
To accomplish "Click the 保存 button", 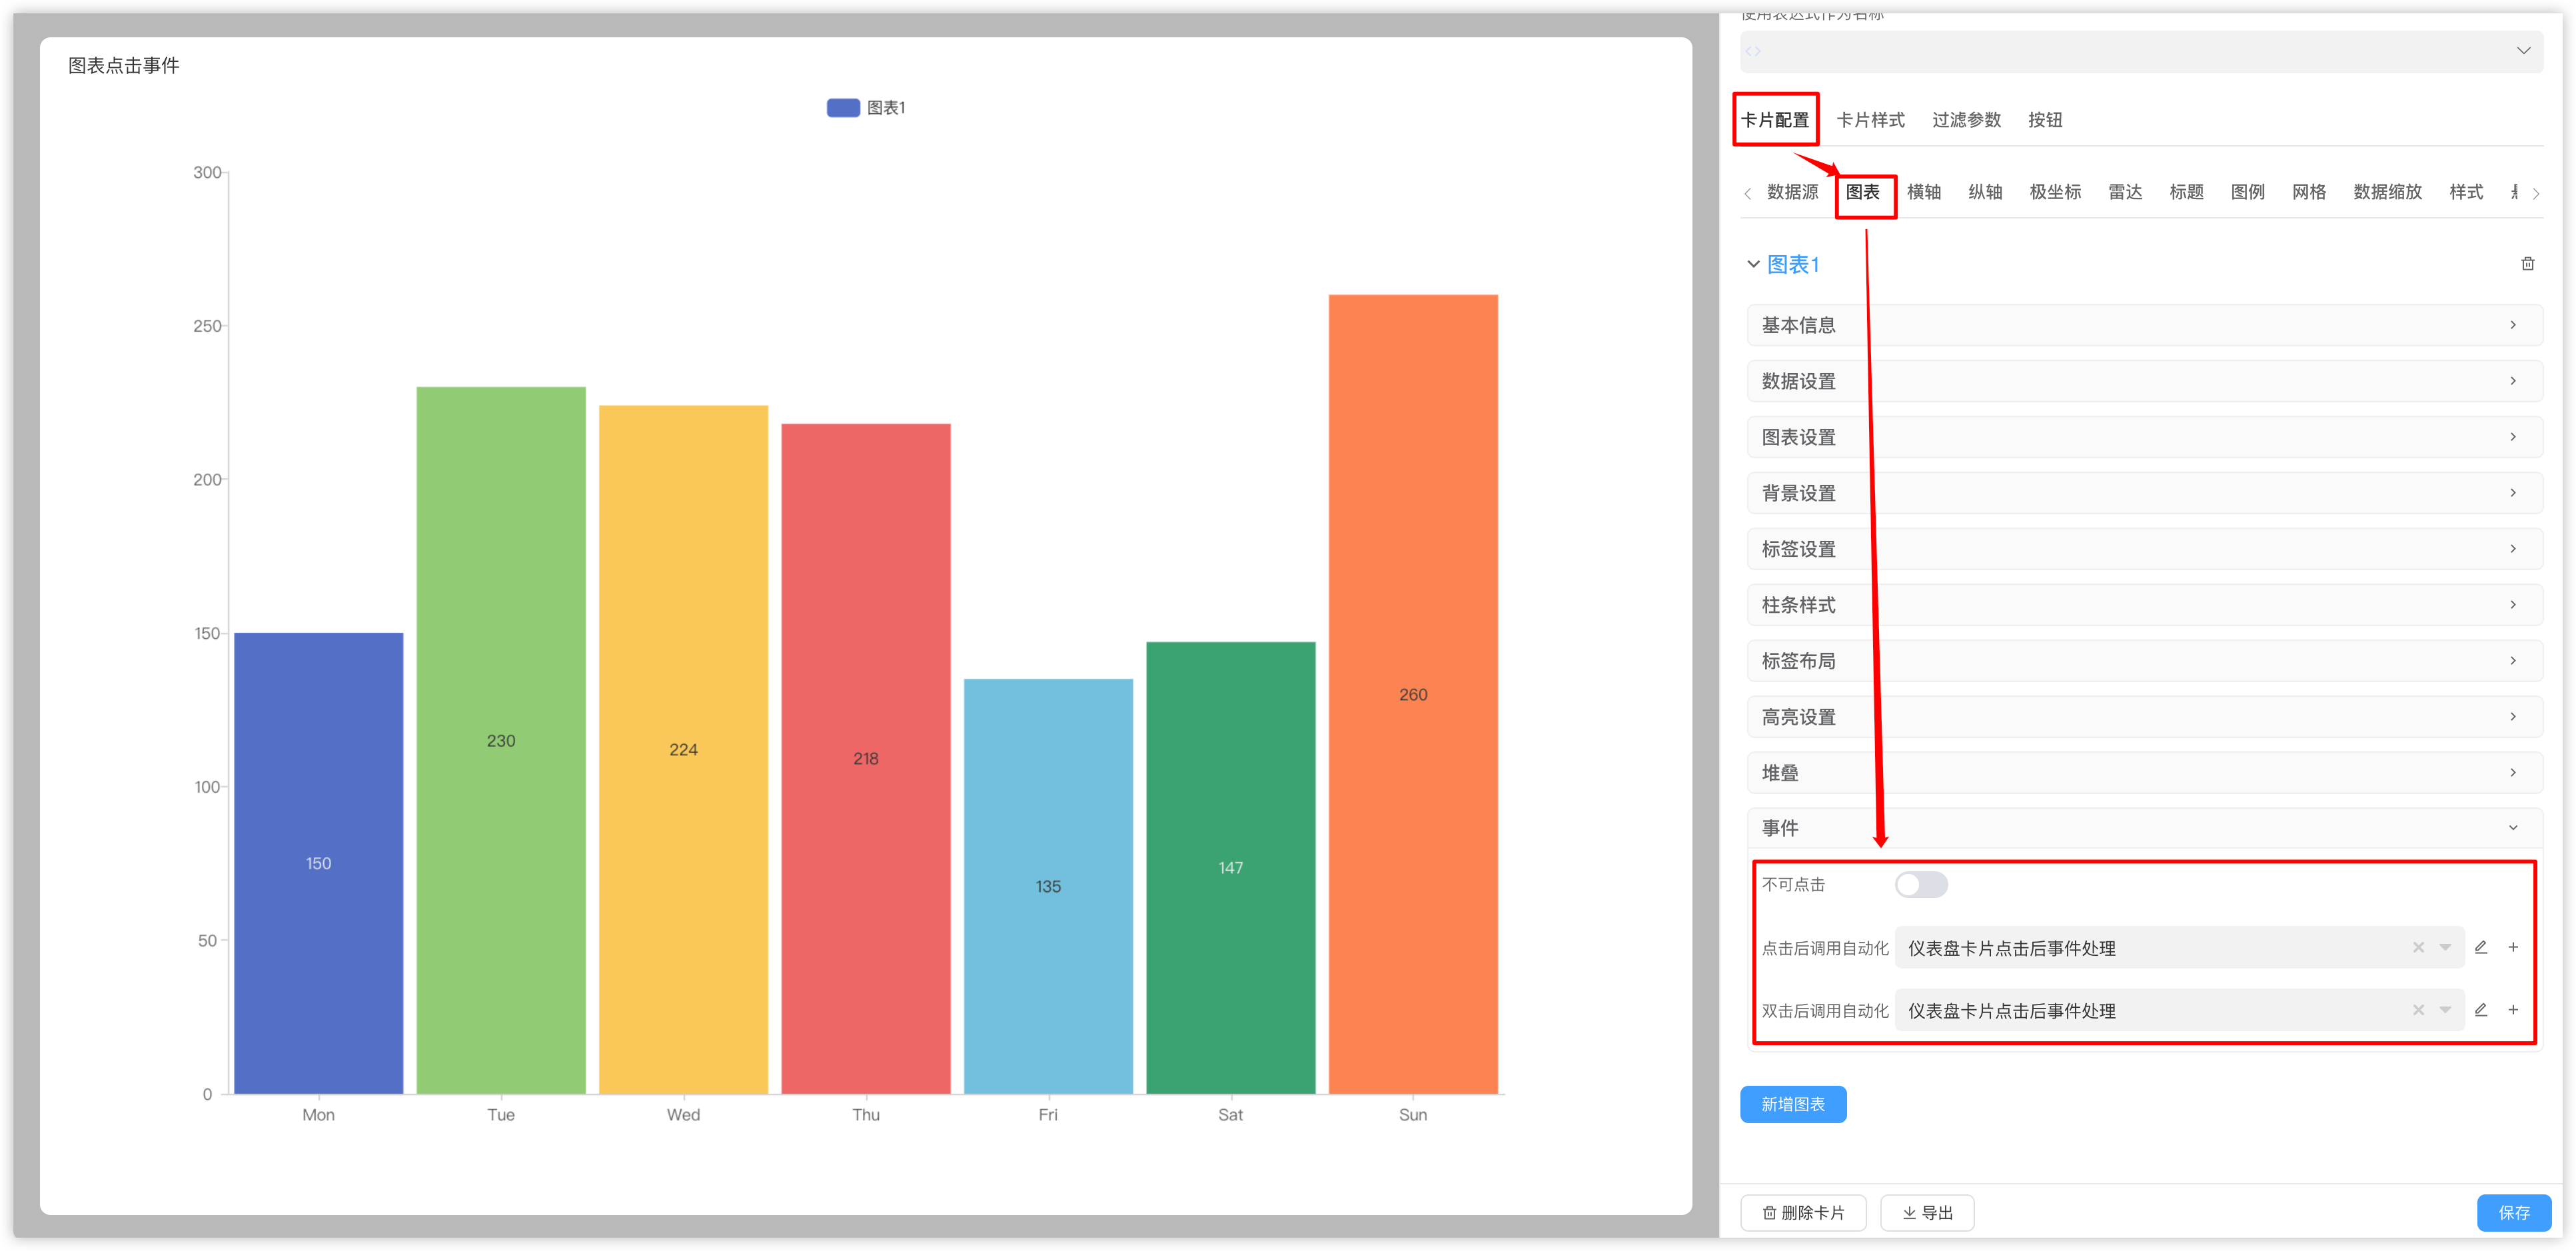I will coord(2513,1212).
